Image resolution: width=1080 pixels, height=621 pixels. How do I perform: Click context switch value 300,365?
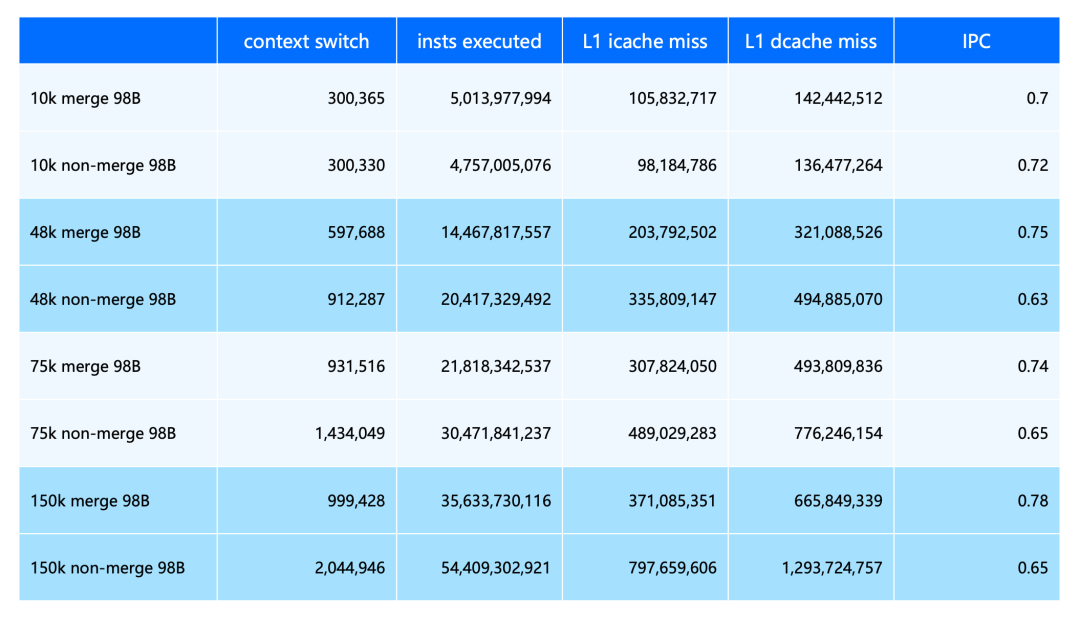click(356, 98)
